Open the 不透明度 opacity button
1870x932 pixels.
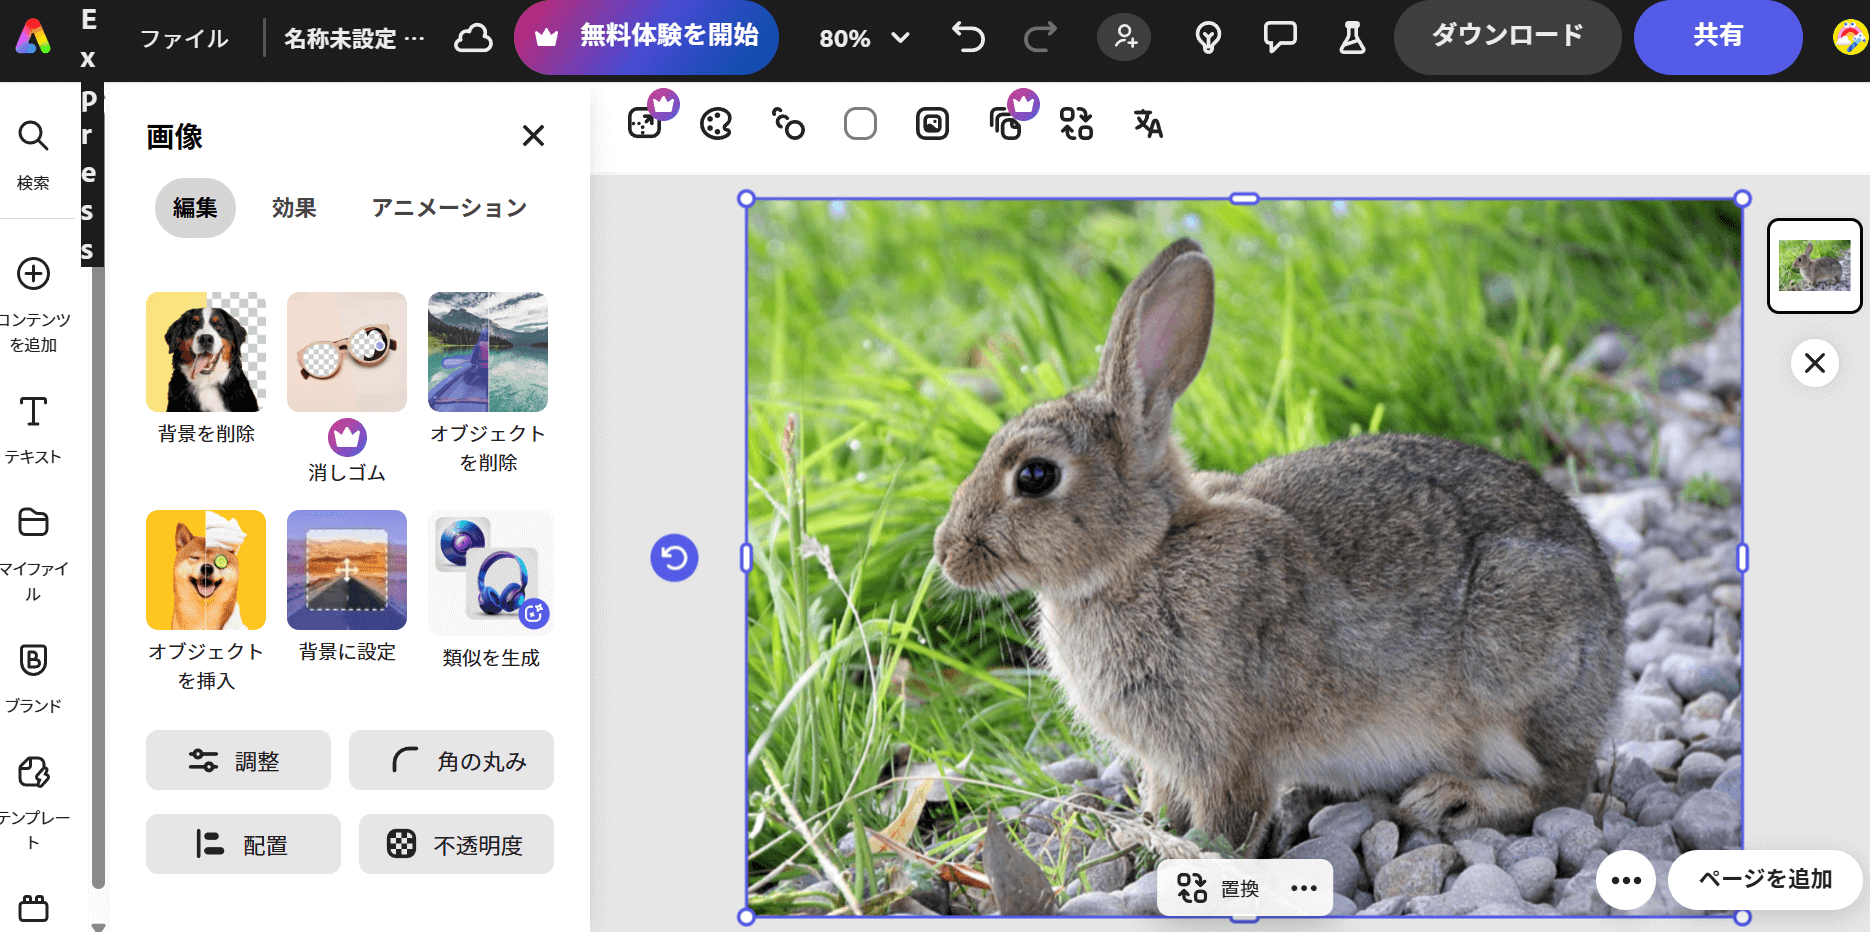456,844
